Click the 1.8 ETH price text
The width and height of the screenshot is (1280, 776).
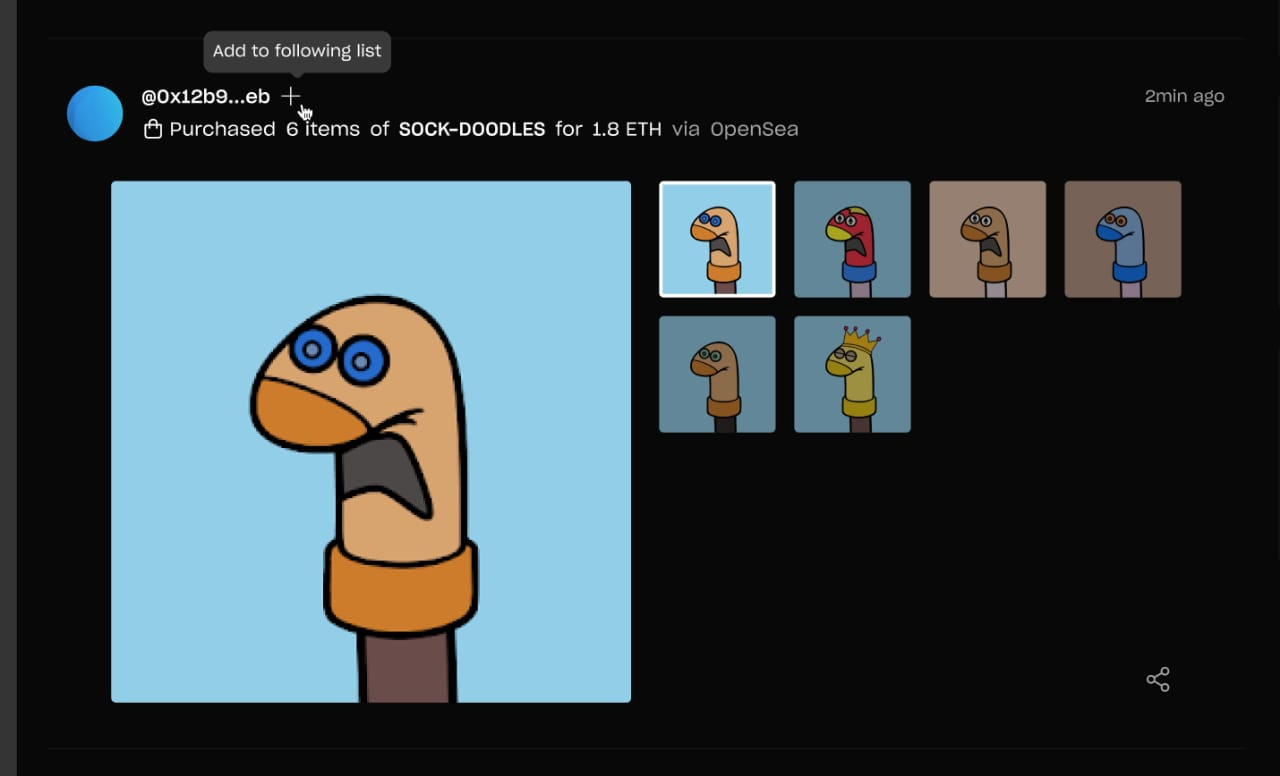[627, 129]
